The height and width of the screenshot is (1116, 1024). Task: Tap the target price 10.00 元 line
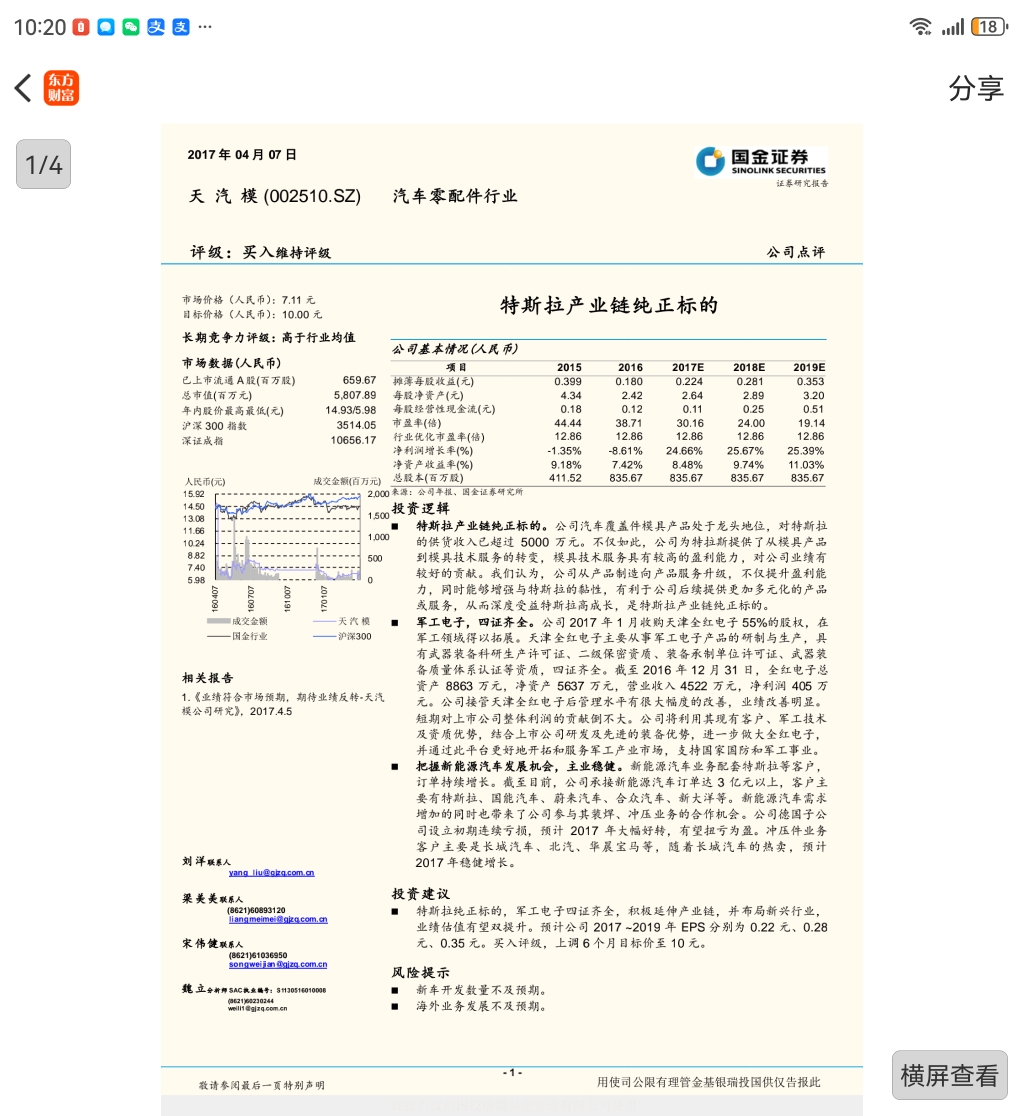click(x=252, y=314)
